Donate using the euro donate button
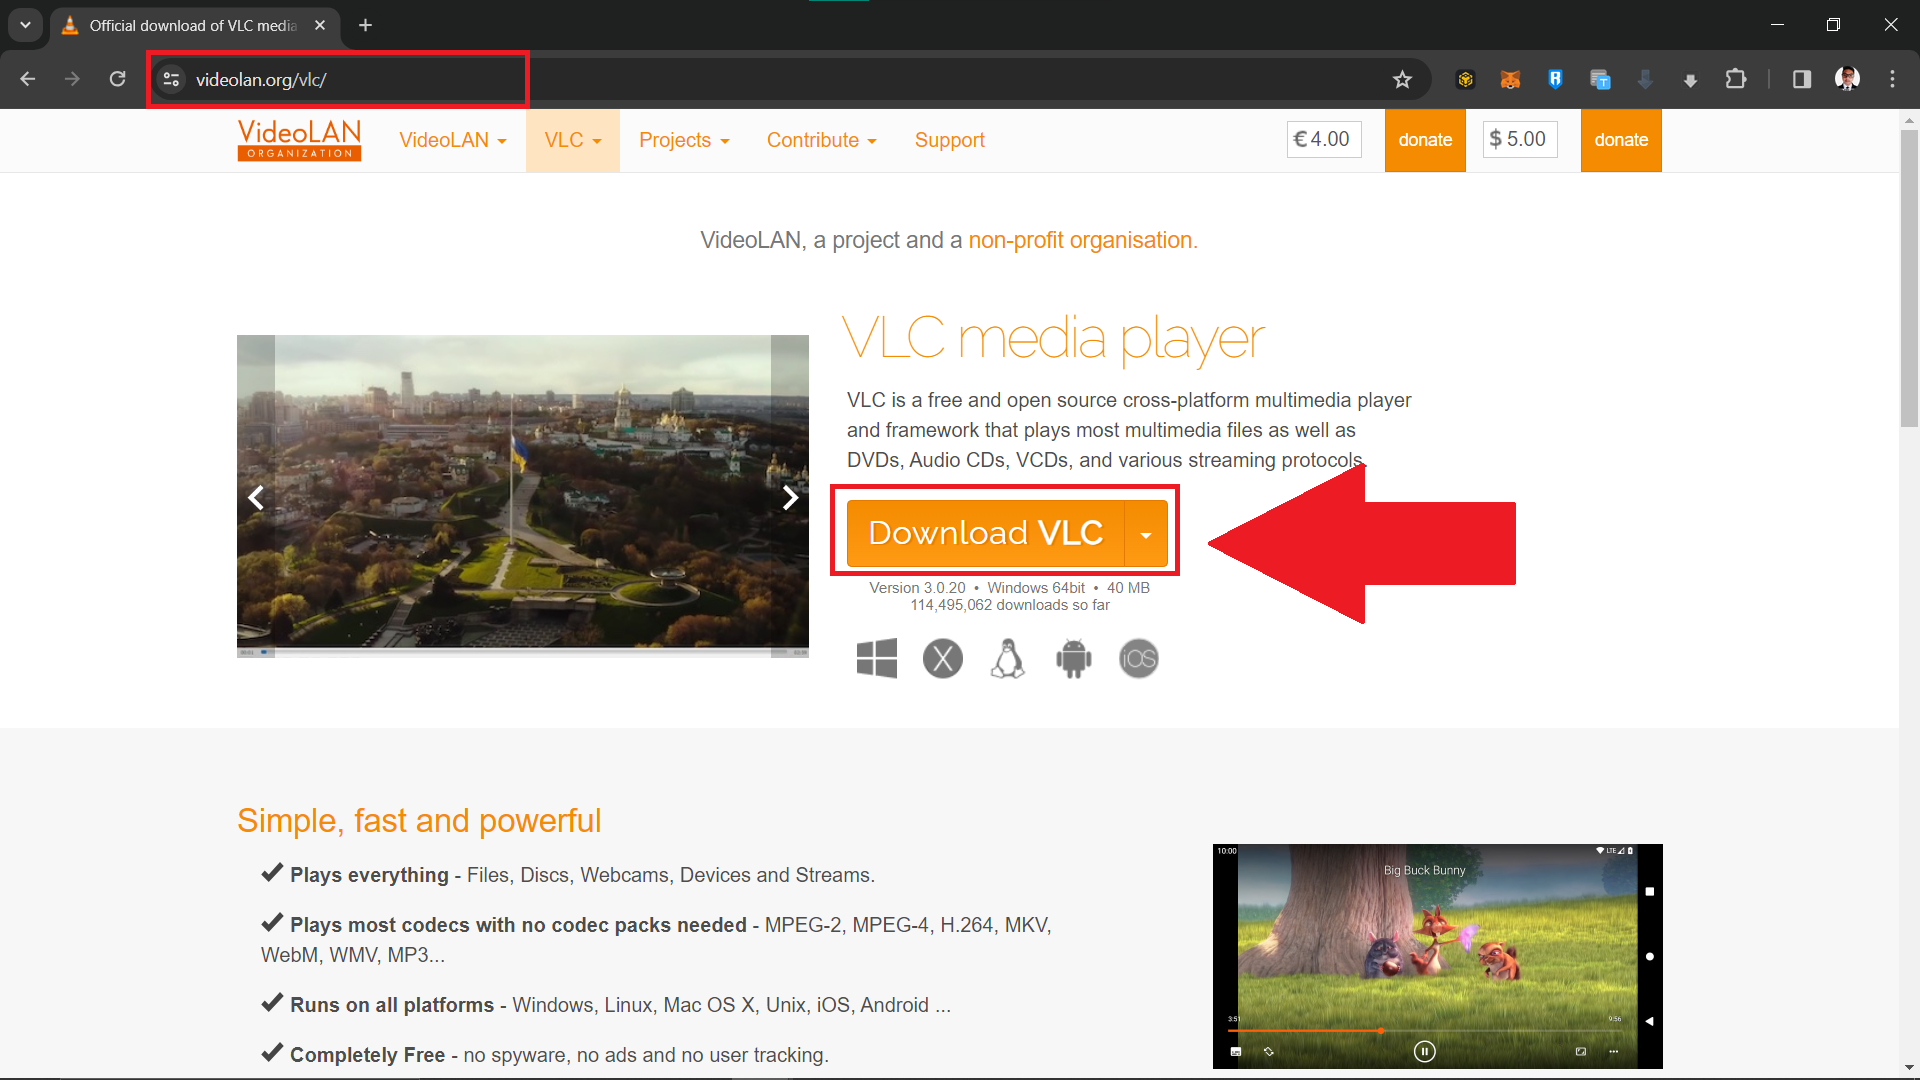The height and width of the screenshot is (1080, 1920). click(1425, 140)
